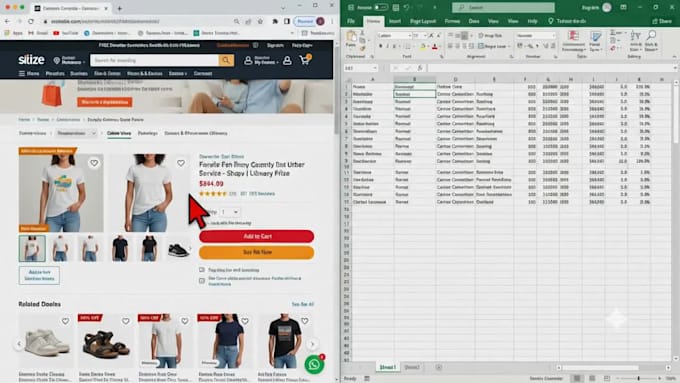Click the sneaker thumbnail in product gallery
680x383 pixels.
(x=178, y=249)
